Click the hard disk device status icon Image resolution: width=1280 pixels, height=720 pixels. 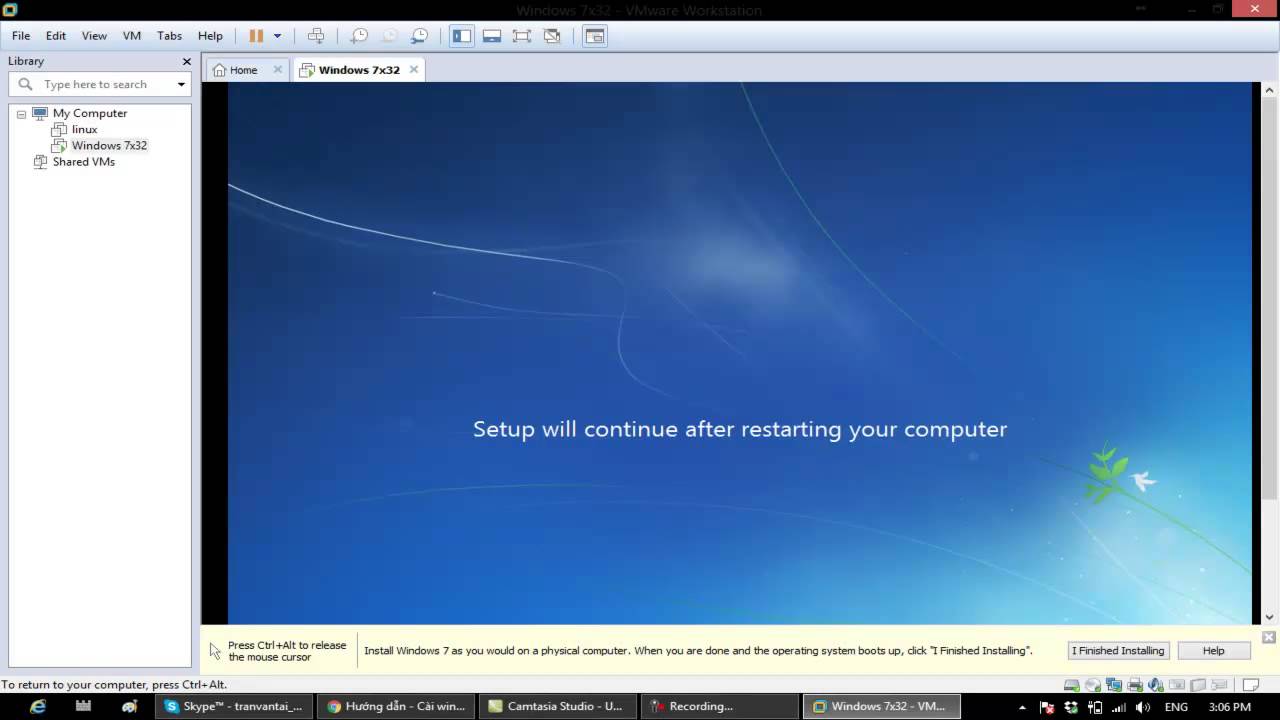(x=1071, y=685)
